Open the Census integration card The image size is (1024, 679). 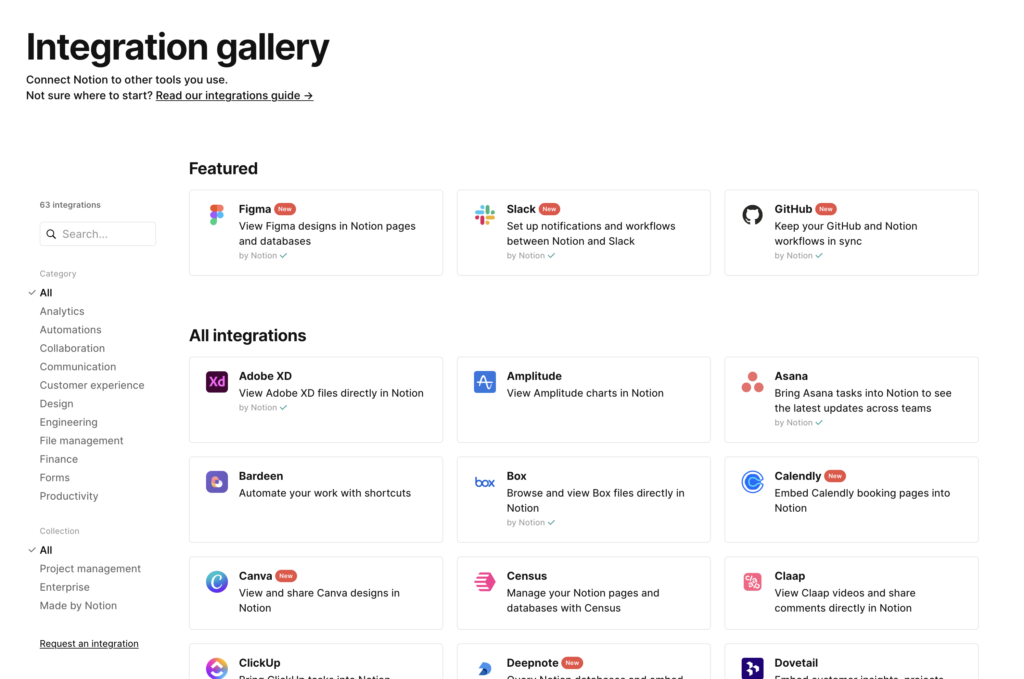click(x=583, y=592)
